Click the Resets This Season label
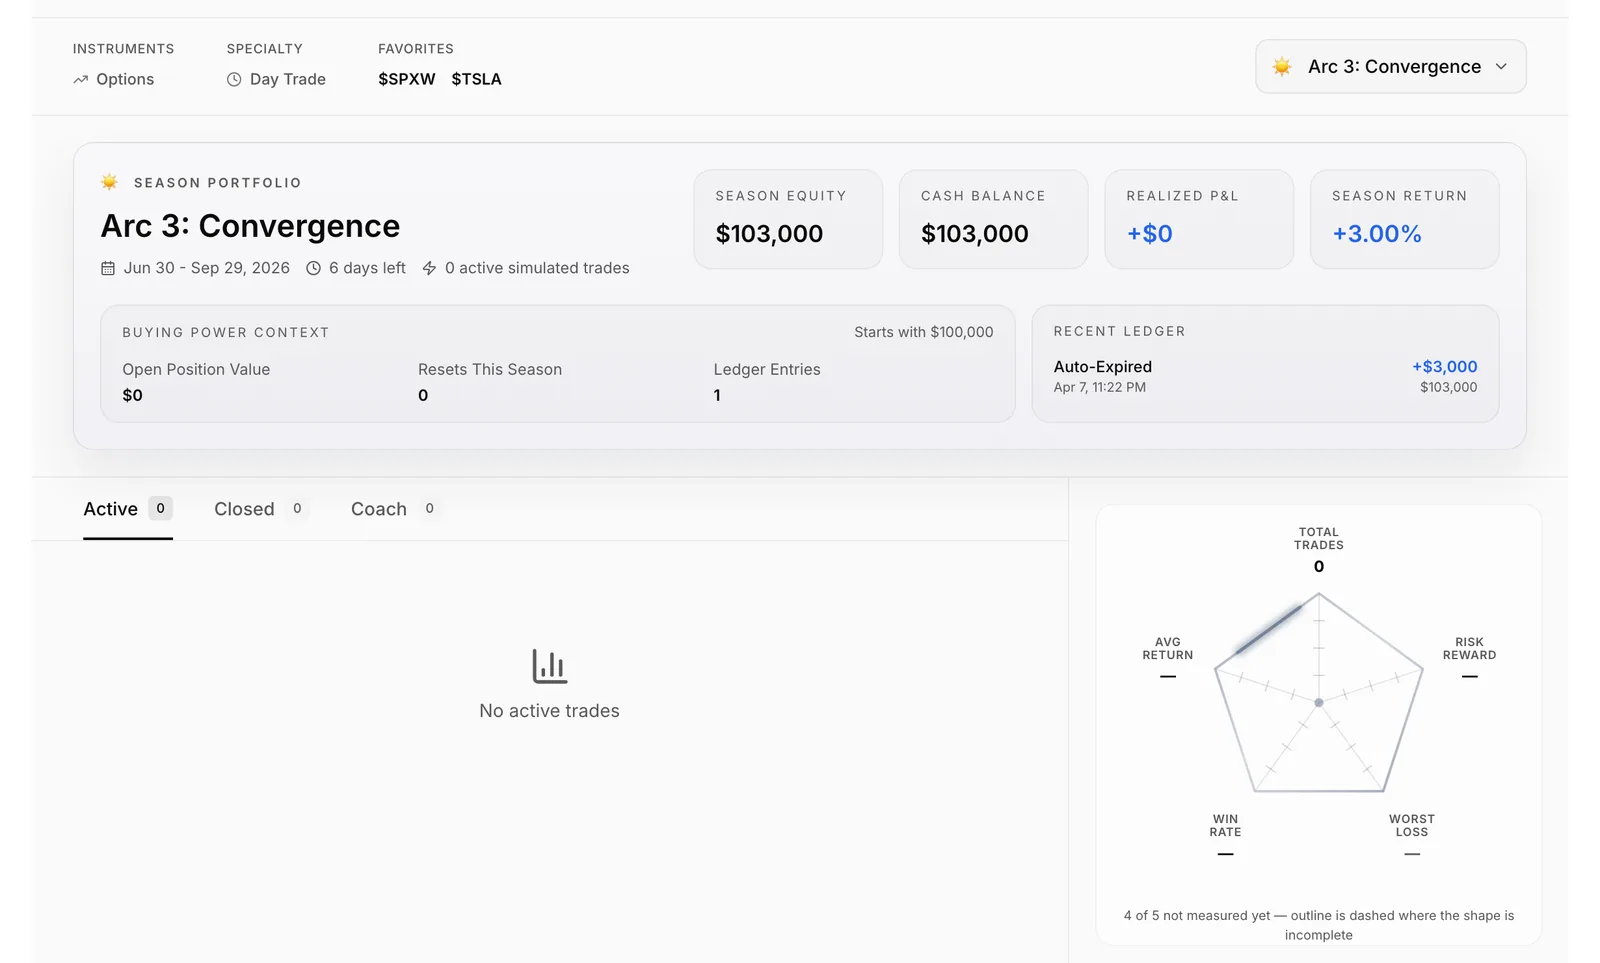Screen dimensions: 1600x963 [490, 369]
